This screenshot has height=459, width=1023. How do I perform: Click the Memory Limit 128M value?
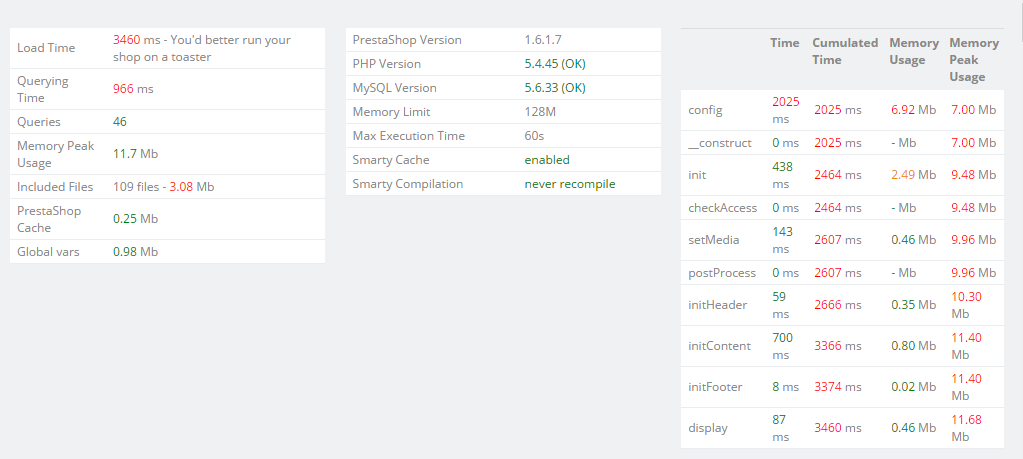point(541,112)
